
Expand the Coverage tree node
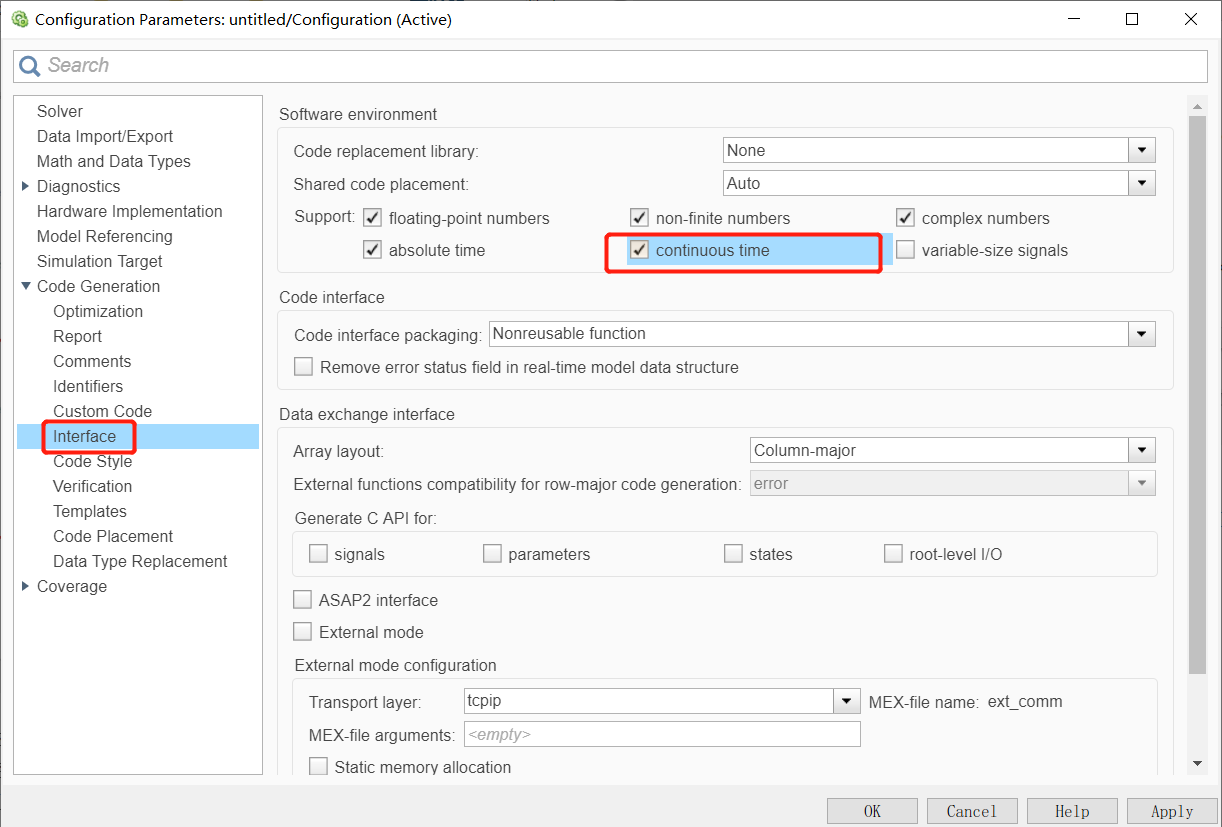(25, 586)
